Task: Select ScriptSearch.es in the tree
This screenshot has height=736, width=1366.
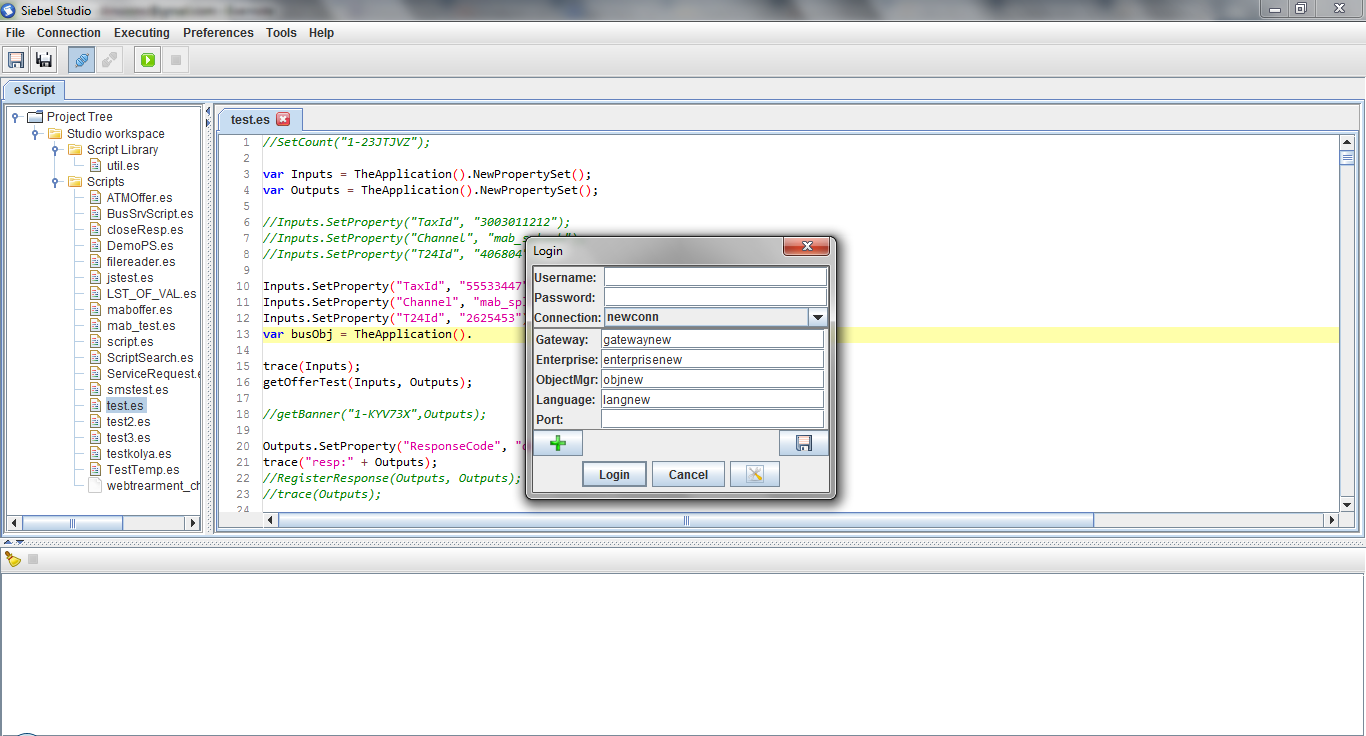Action: click(x=150, y=357)
